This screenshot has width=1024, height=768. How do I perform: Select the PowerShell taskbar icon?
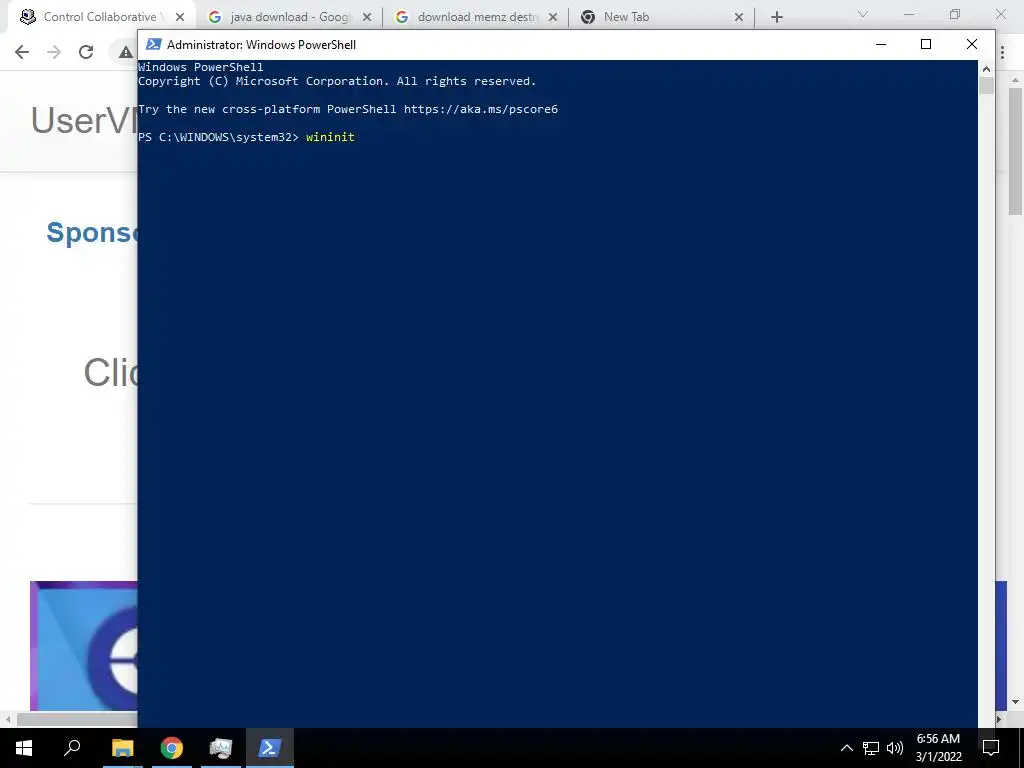click(x=270, y=748)
